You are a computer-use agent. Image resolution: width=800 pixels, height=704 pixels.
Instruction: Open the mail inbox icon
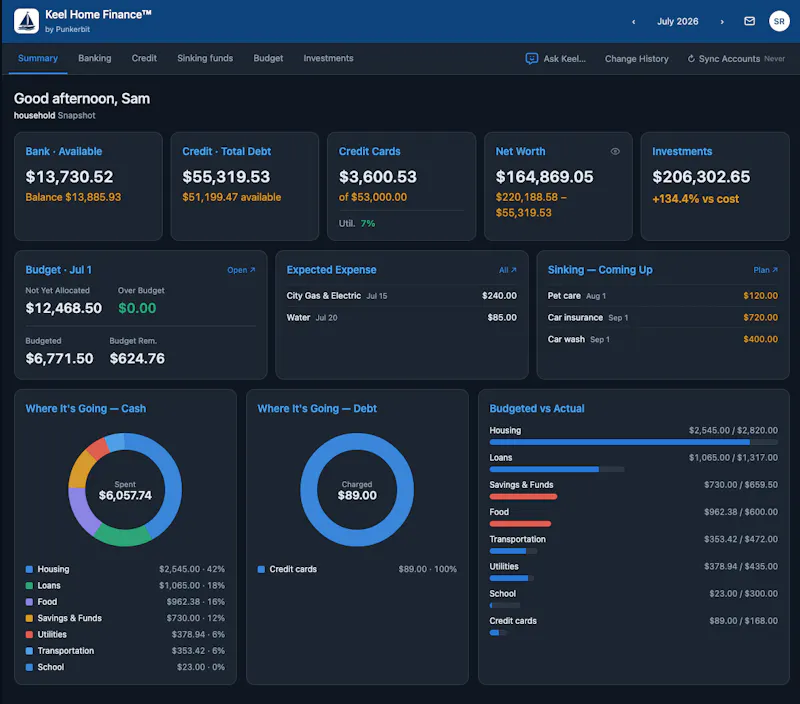[749, 21]
